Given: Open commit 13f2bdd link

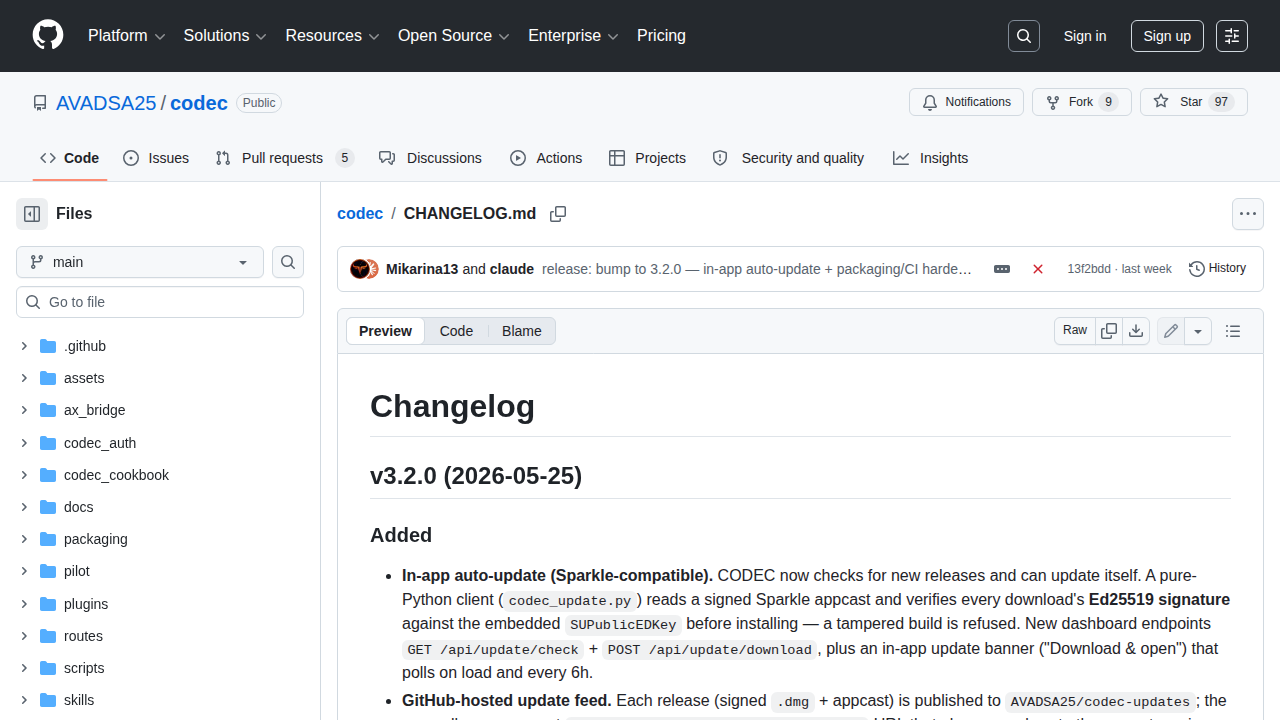Looking at the screenshot, I should pos(1087,269).
